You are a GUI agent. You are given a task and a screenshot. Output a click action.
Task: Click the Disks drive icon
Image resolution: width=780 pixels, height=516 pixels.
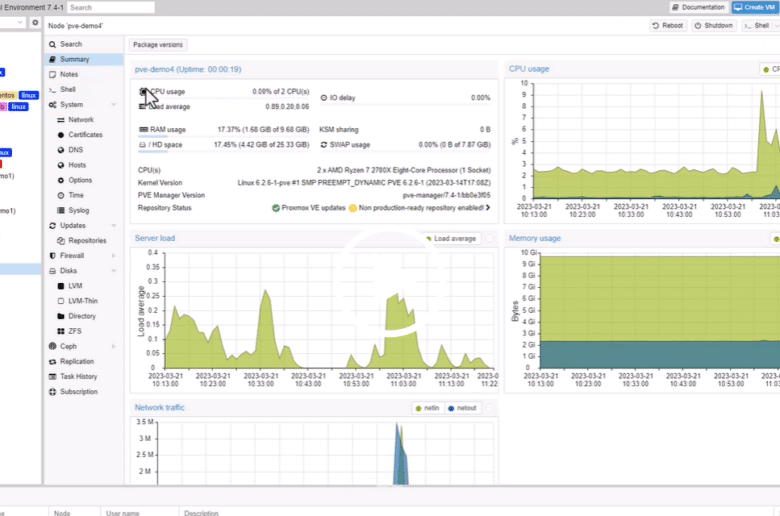click(x=53, y=271)
